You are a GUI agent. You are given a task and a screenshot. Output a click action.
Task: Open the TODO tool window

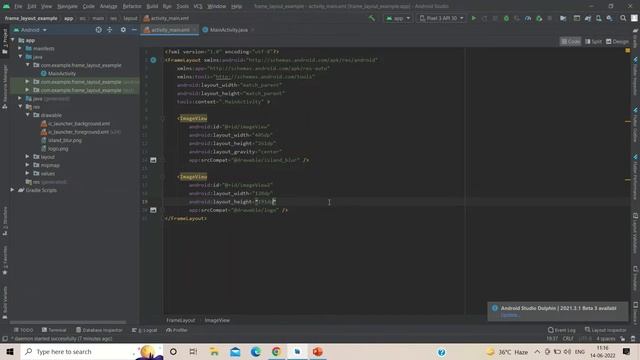pyautogui.click(x=24, y=330)
